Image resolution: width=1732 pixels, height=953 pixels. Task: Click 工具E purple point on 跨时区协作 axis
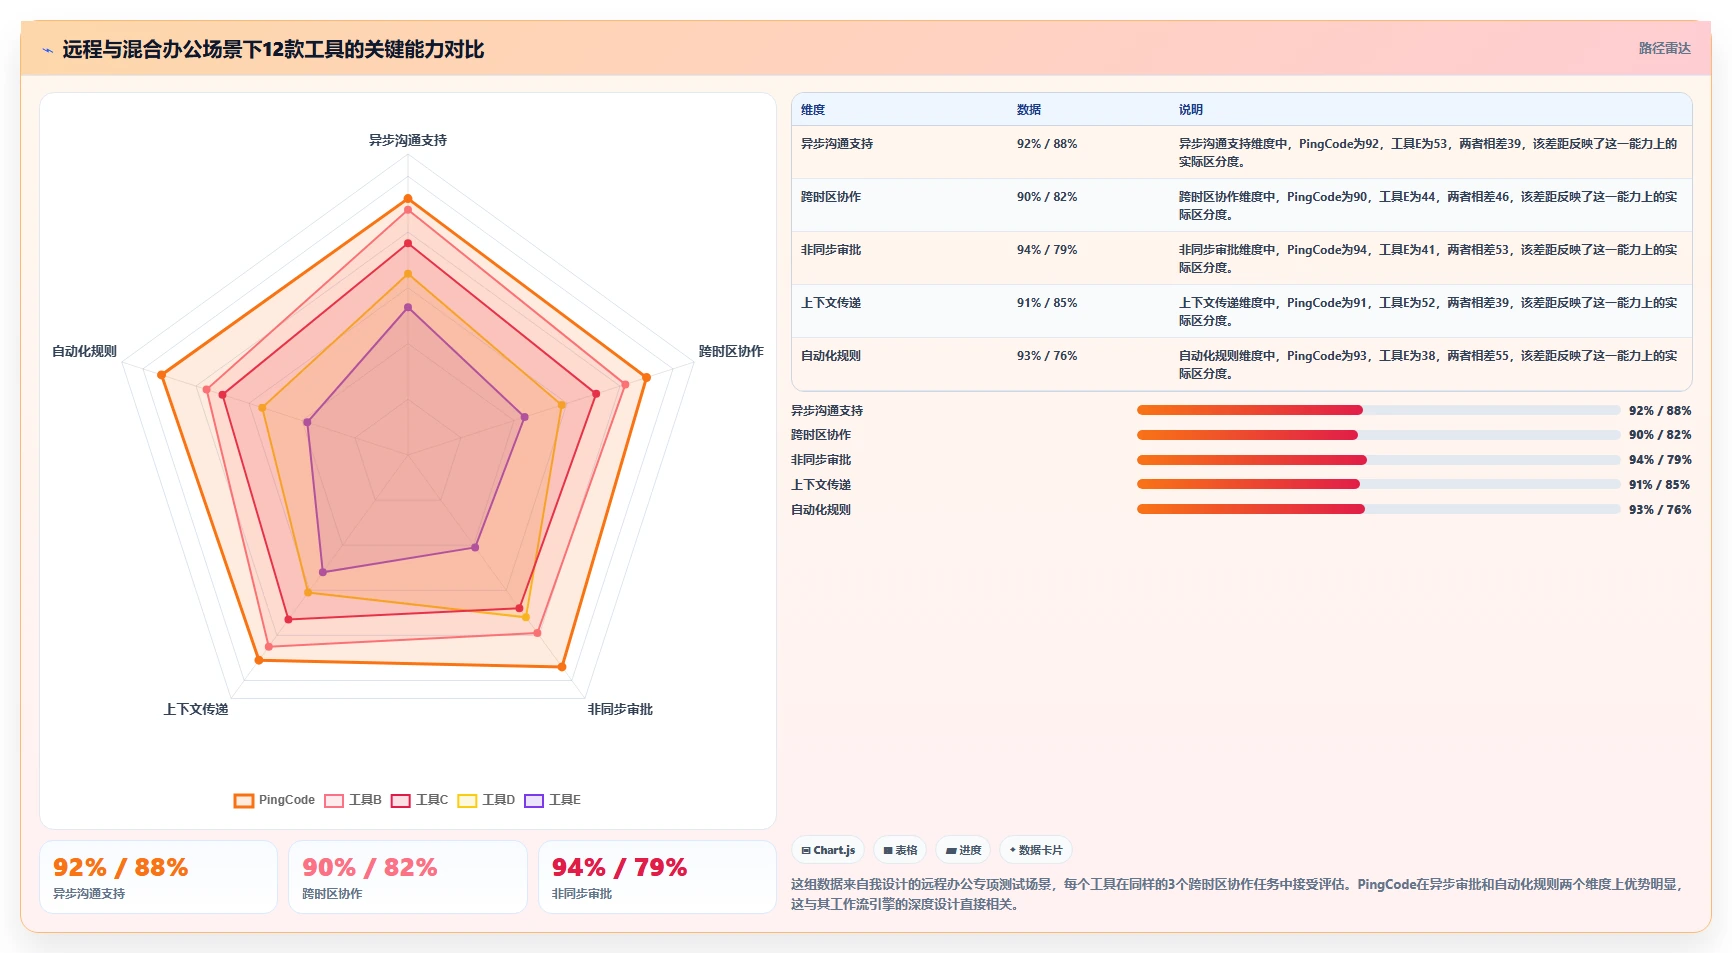(524, 417)
